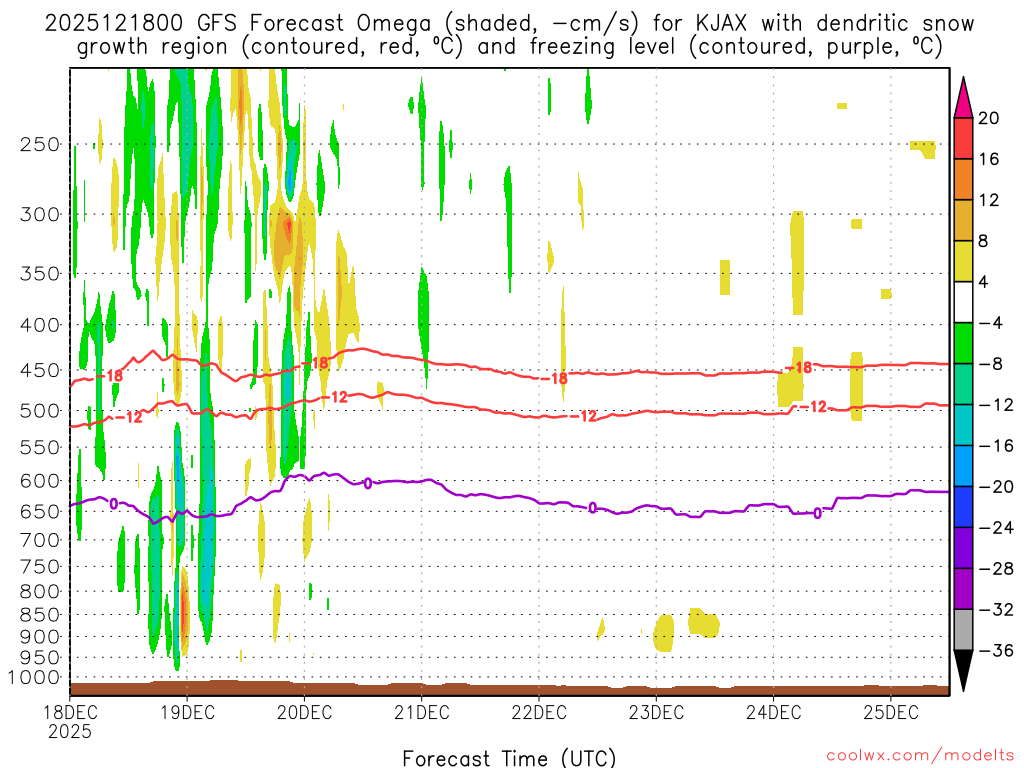Select the chart title line starting with 2025121800 GFS
The height and width of the screenshot is (768, 1024).
pos(509,23)
